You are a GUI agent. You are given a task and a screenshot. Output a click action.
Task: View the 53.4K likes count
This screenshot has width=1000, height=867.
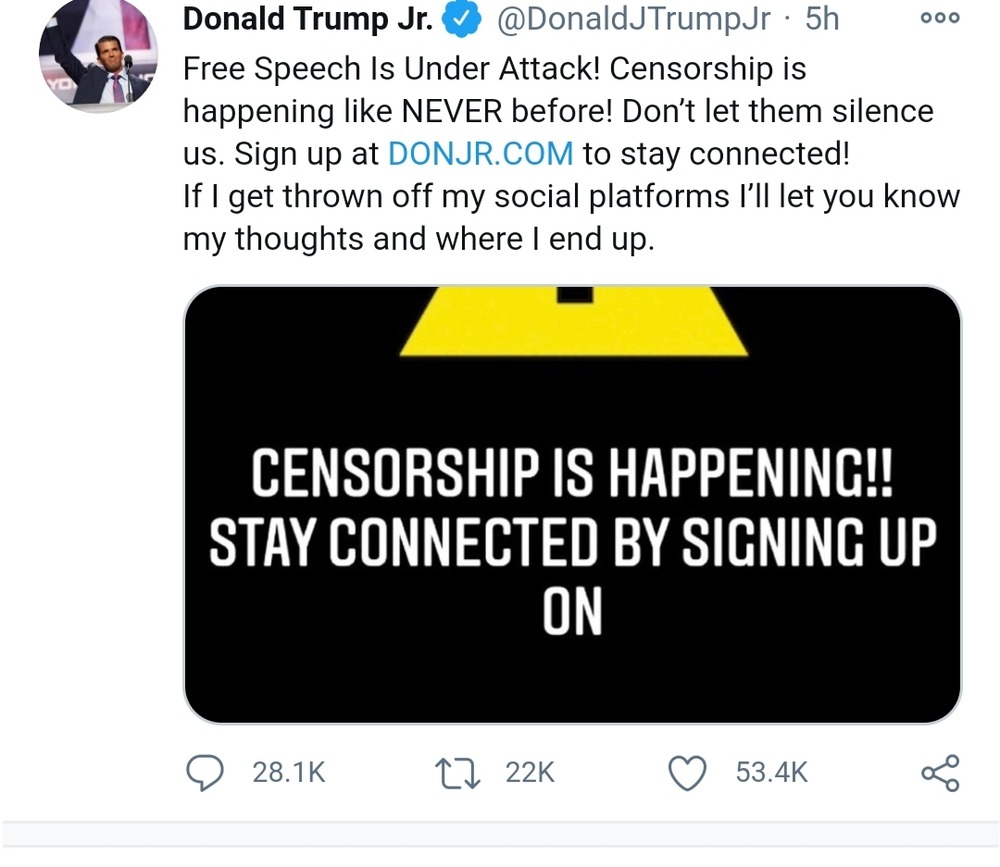pos(772,773)
